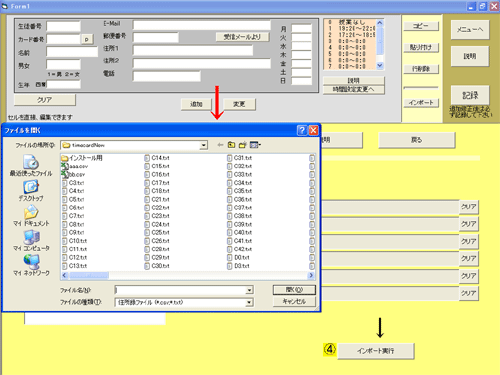Click the small p button beside カード番号
The width and height of the screenshot is (500, 375).
(x=87, y=39)
